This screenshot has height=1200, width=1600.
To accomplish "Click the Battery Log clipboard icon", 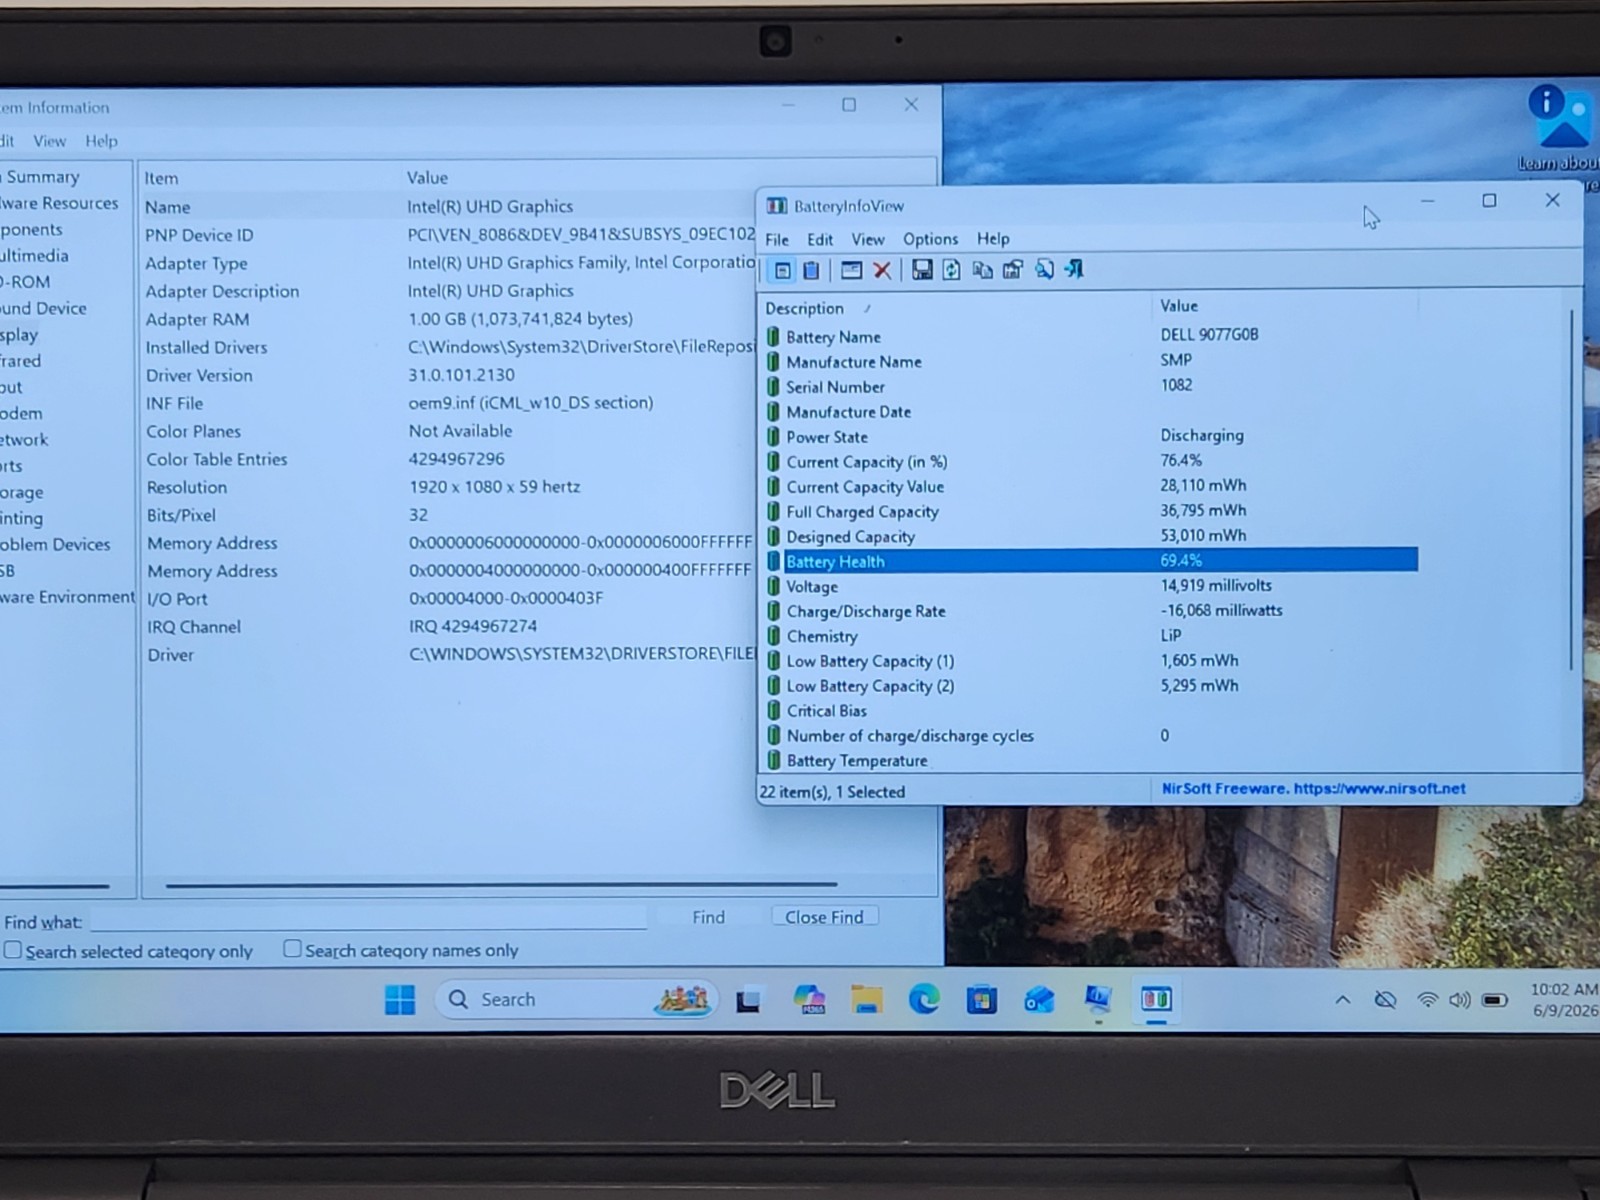I will (x=811, y=270).
